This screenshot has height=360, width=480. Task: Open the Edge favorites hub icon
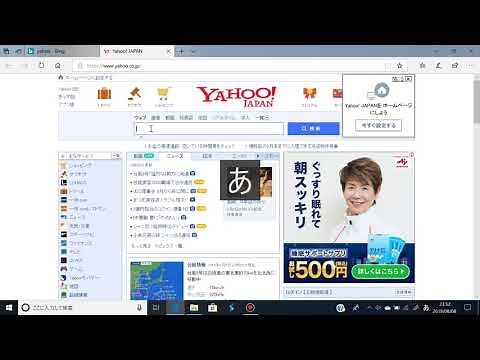(422, 66)
